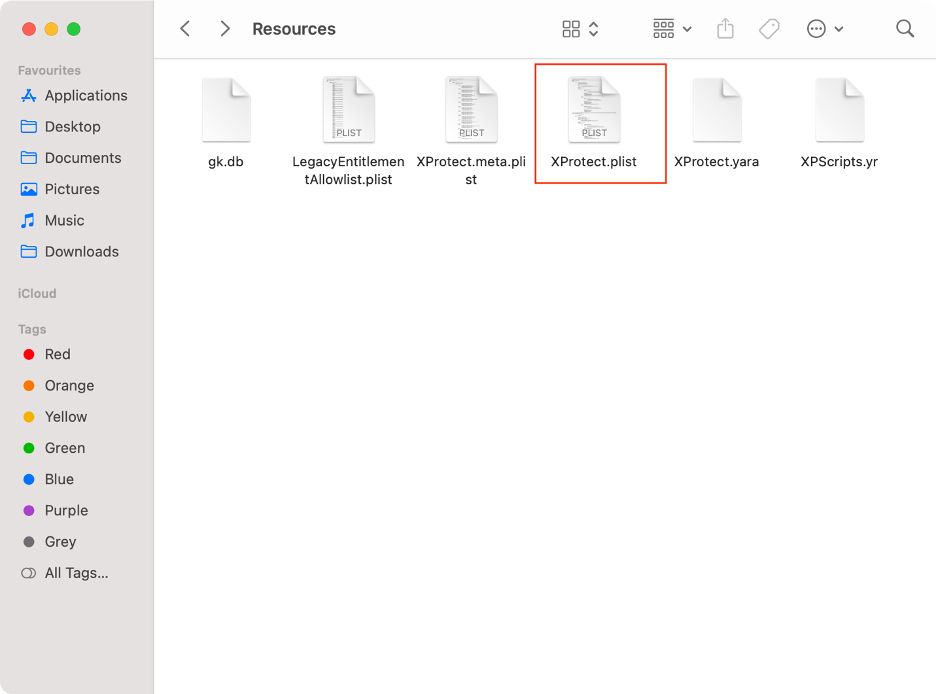Click the Favourites section header

click(x=49, y=70)
